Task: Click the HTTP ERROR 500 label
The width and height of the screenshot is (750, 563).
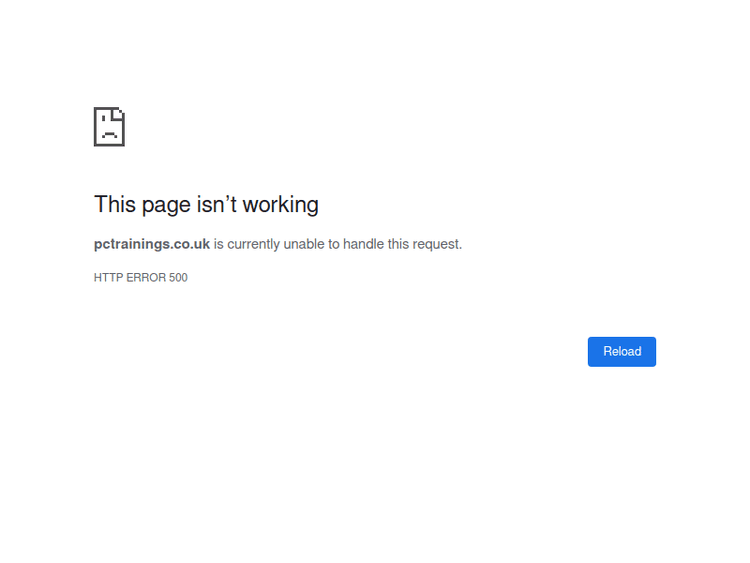Action: pyautogui.click(x=140, y=278)
